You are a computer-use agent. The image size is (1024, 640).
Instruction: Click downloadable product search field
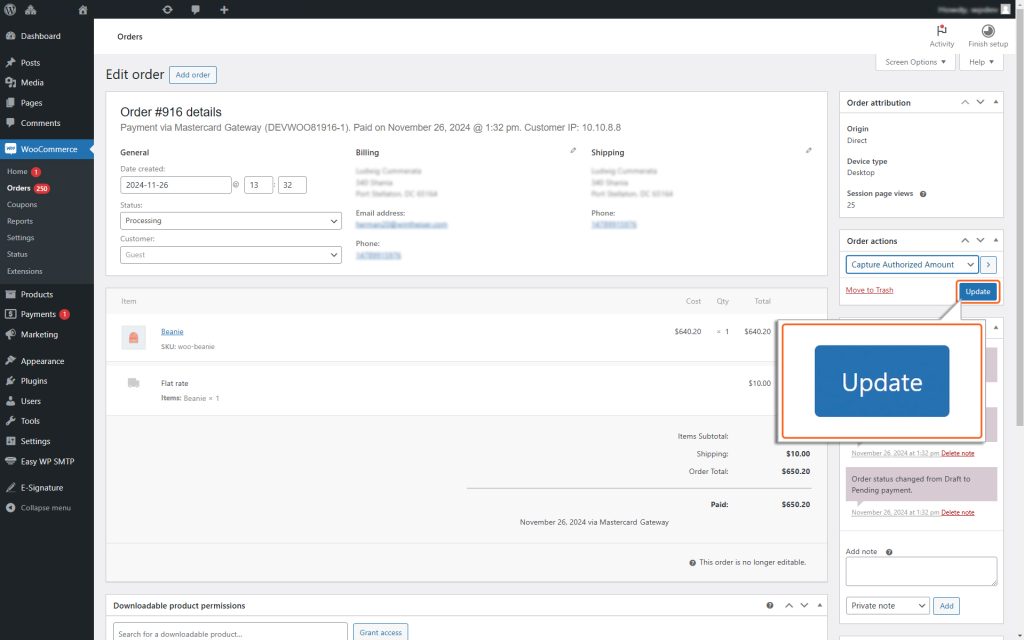[x=230, y=632]
